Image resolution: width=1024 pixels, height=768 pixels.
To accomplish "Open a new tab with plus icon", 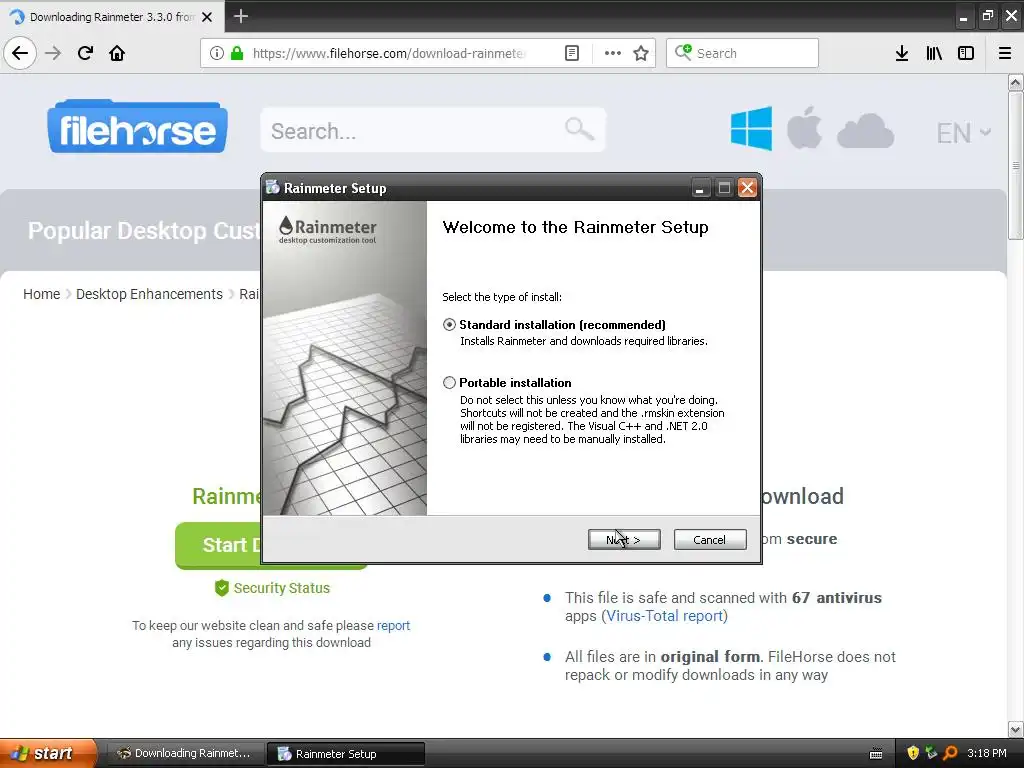I will click(241, 16).
